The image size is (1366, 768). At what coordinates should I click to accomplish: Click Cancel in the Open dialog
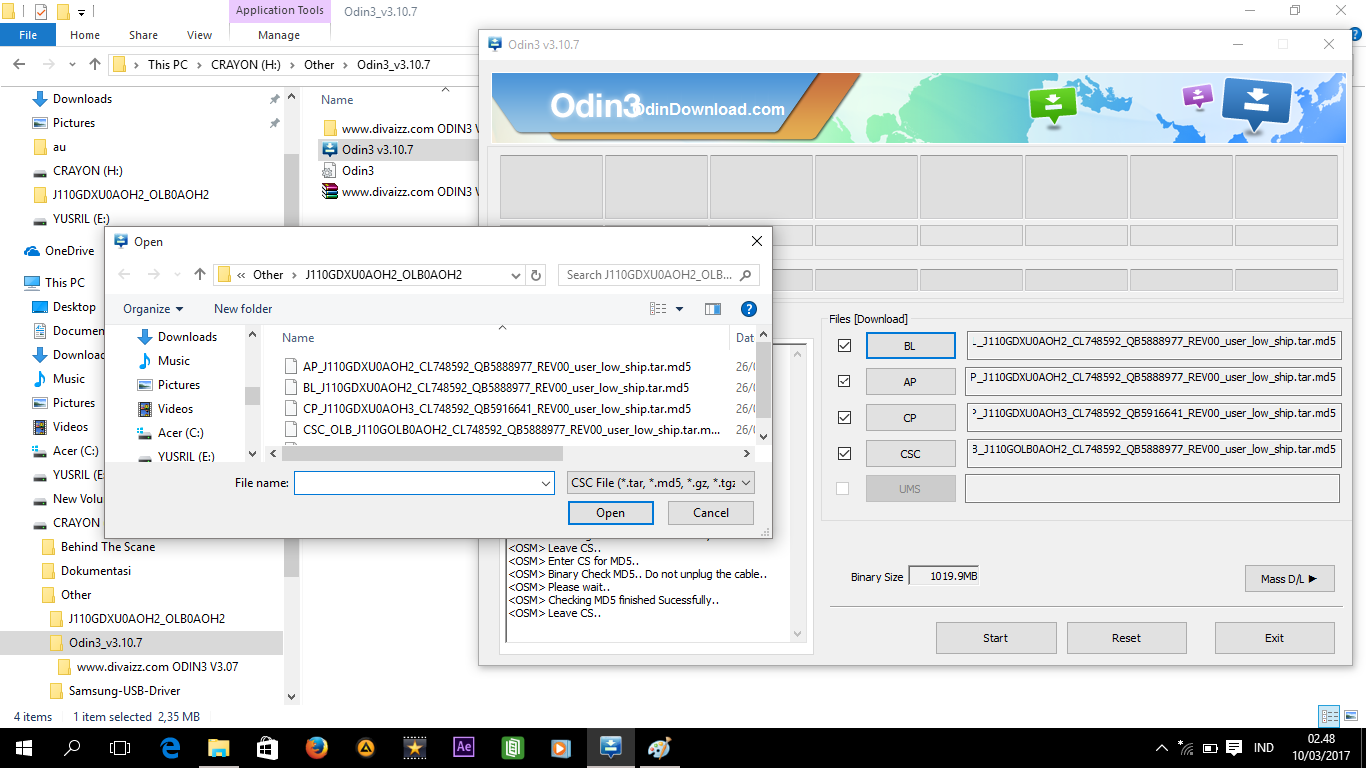pos(711,513)
